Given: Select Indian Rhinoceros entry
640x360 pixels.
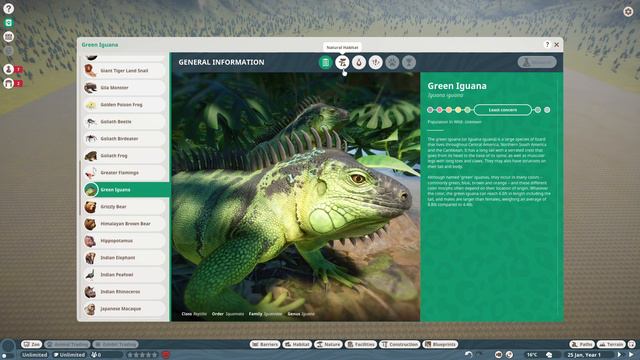Looking at the screenshot, I should (124, 292).
